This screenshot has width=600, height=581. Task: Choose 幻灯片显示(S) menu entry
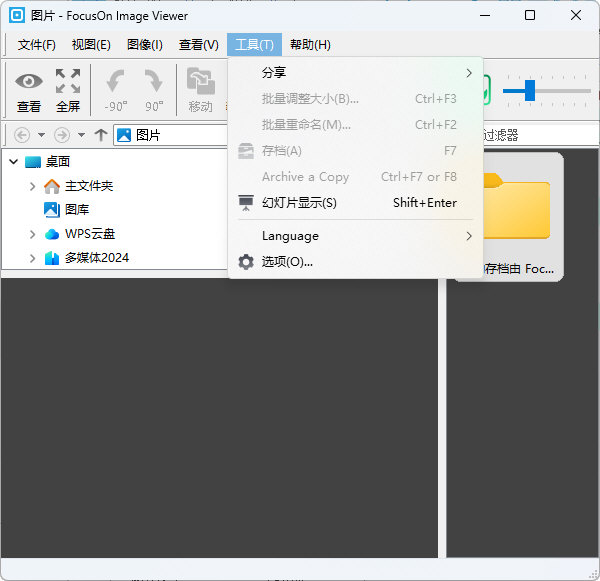pyautogui.click(x=355, y=203)
